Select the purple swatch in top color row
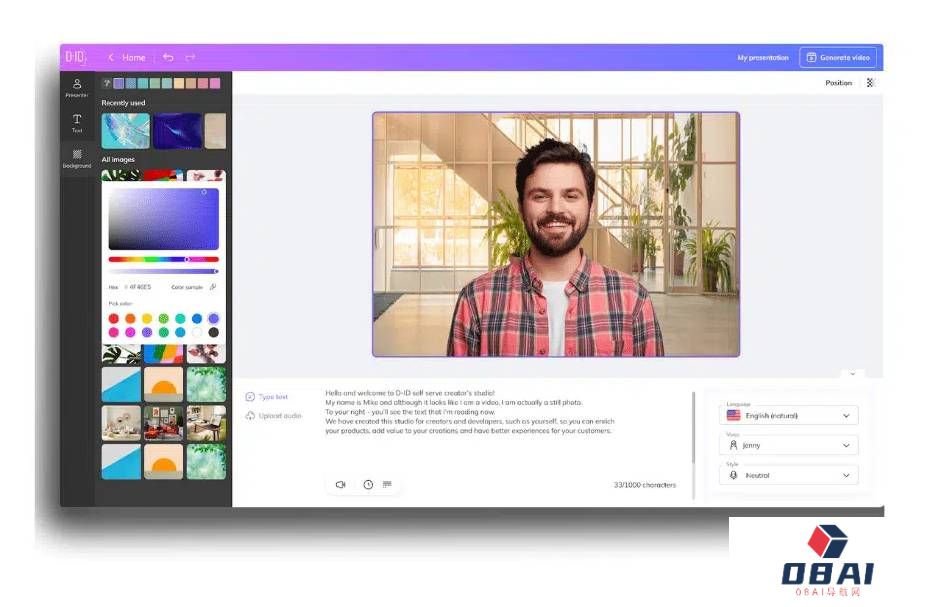 [x=119, y=83]
